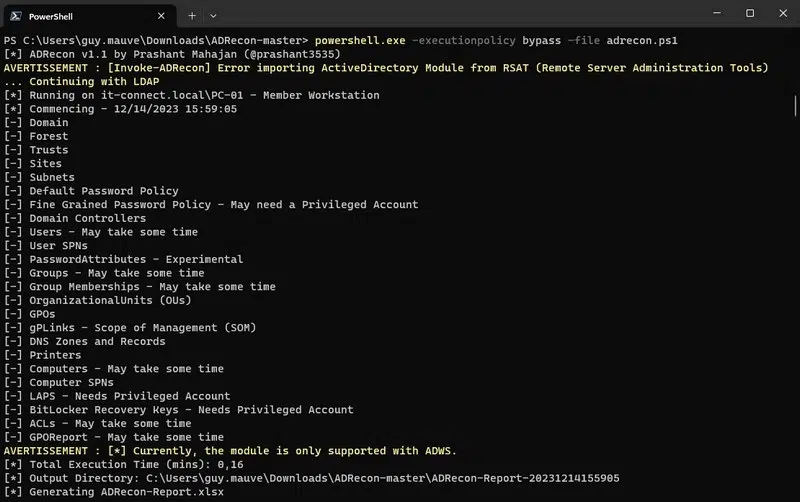Click the 'Running on it-connect.local\PC-01' line

(192, 95)
